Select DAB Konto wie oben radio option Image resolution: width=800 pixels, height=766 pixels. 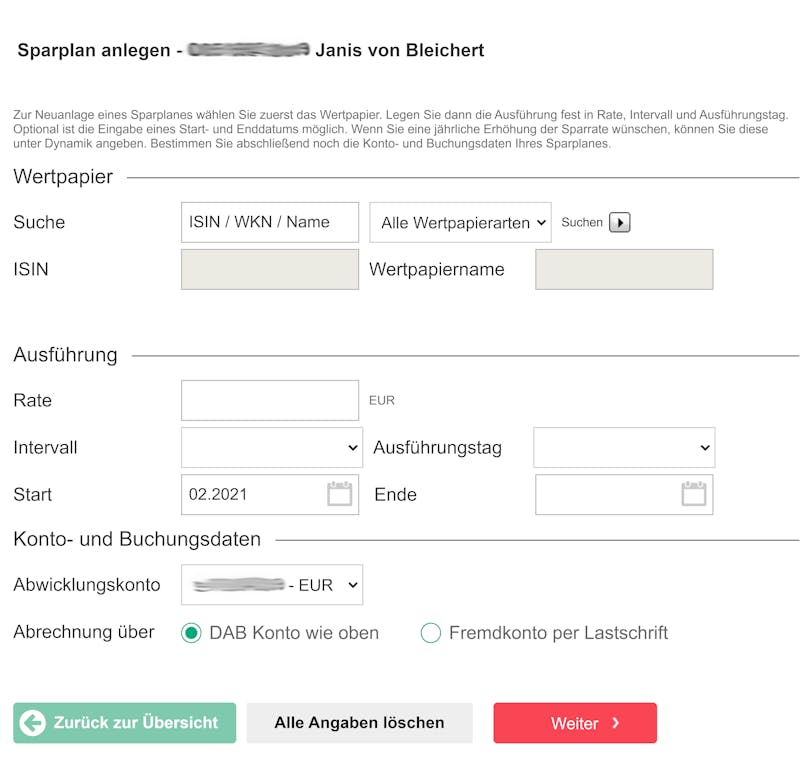(191, 633)
